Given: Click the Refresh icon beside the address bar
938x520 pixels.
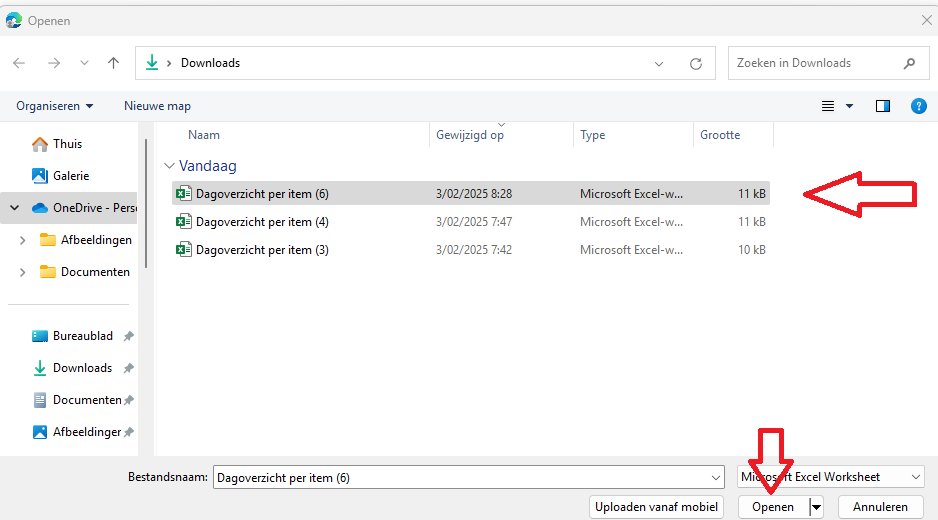Looking at the screenshot, I should pos(696,63).
